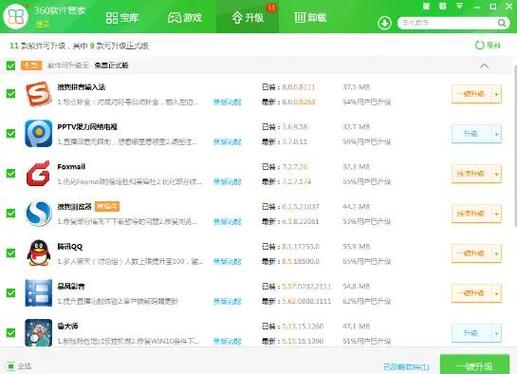Open the title bar main menu dropdown icon

pyautogui.click(x=459, y=6)
